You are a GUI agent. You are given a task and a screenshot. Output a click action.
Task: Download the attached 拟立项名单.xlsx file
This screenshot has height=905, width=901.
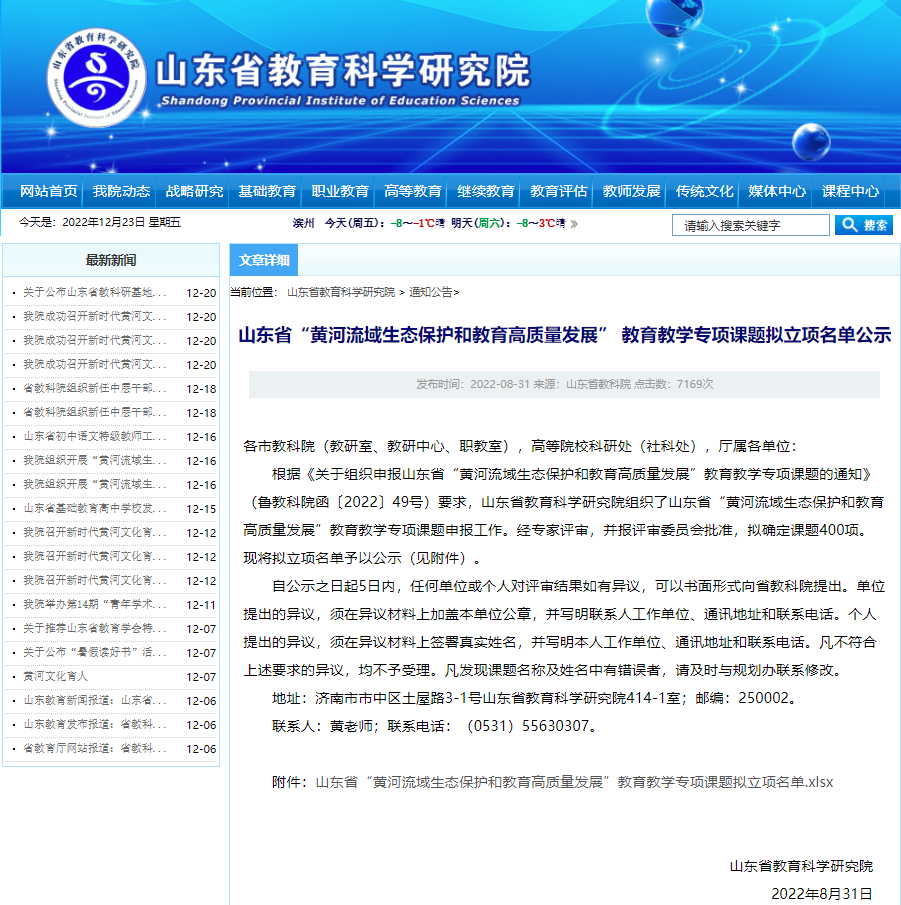pos(574,782)
